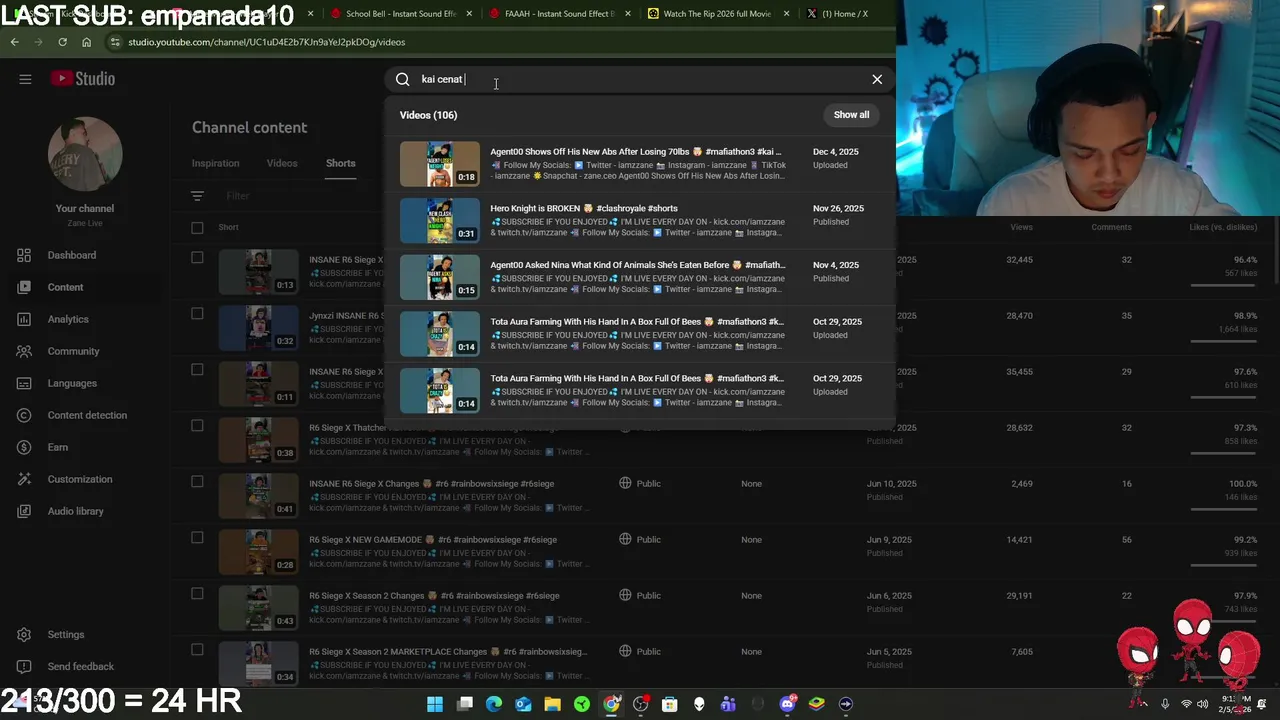Image resolution: width=1280 pixels, height=720 pixels.
Task: Click thumbnail of R6 Siege X NEW GAMEMODE short
Action: point(258,551)
